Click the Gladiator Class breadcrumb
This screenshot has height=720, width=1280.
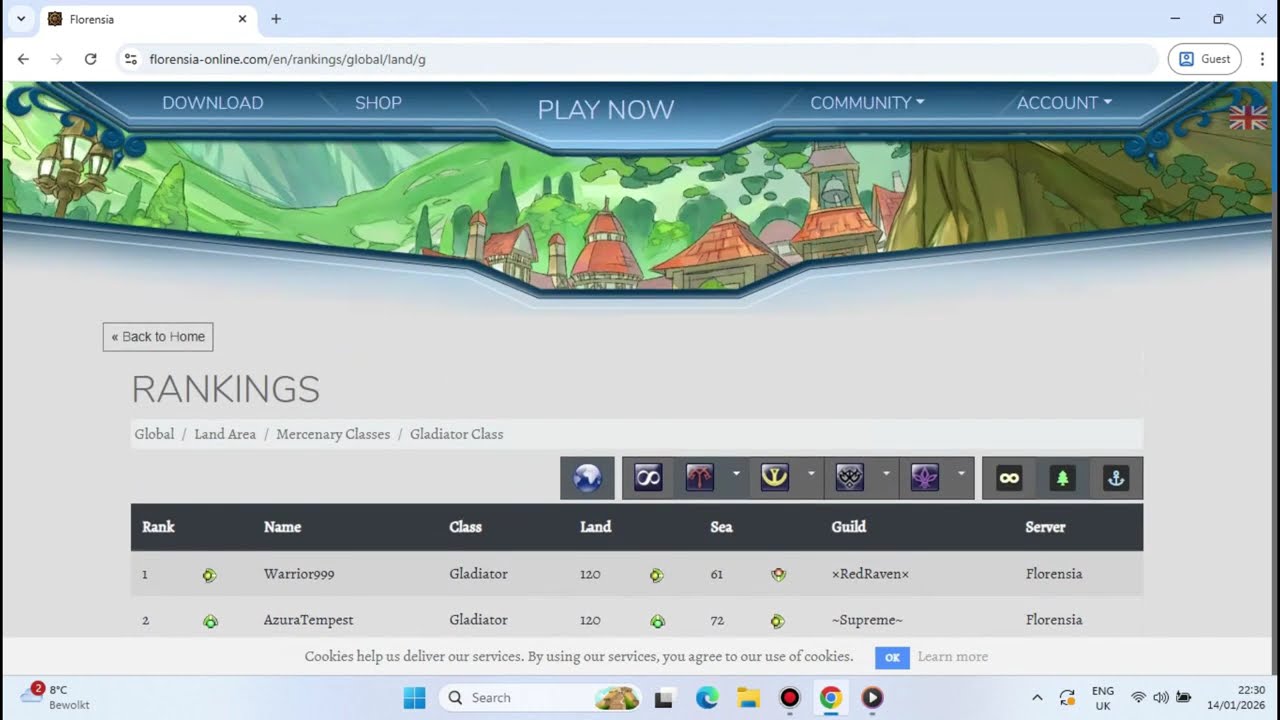pyautogui.click(x=457, y=434)
